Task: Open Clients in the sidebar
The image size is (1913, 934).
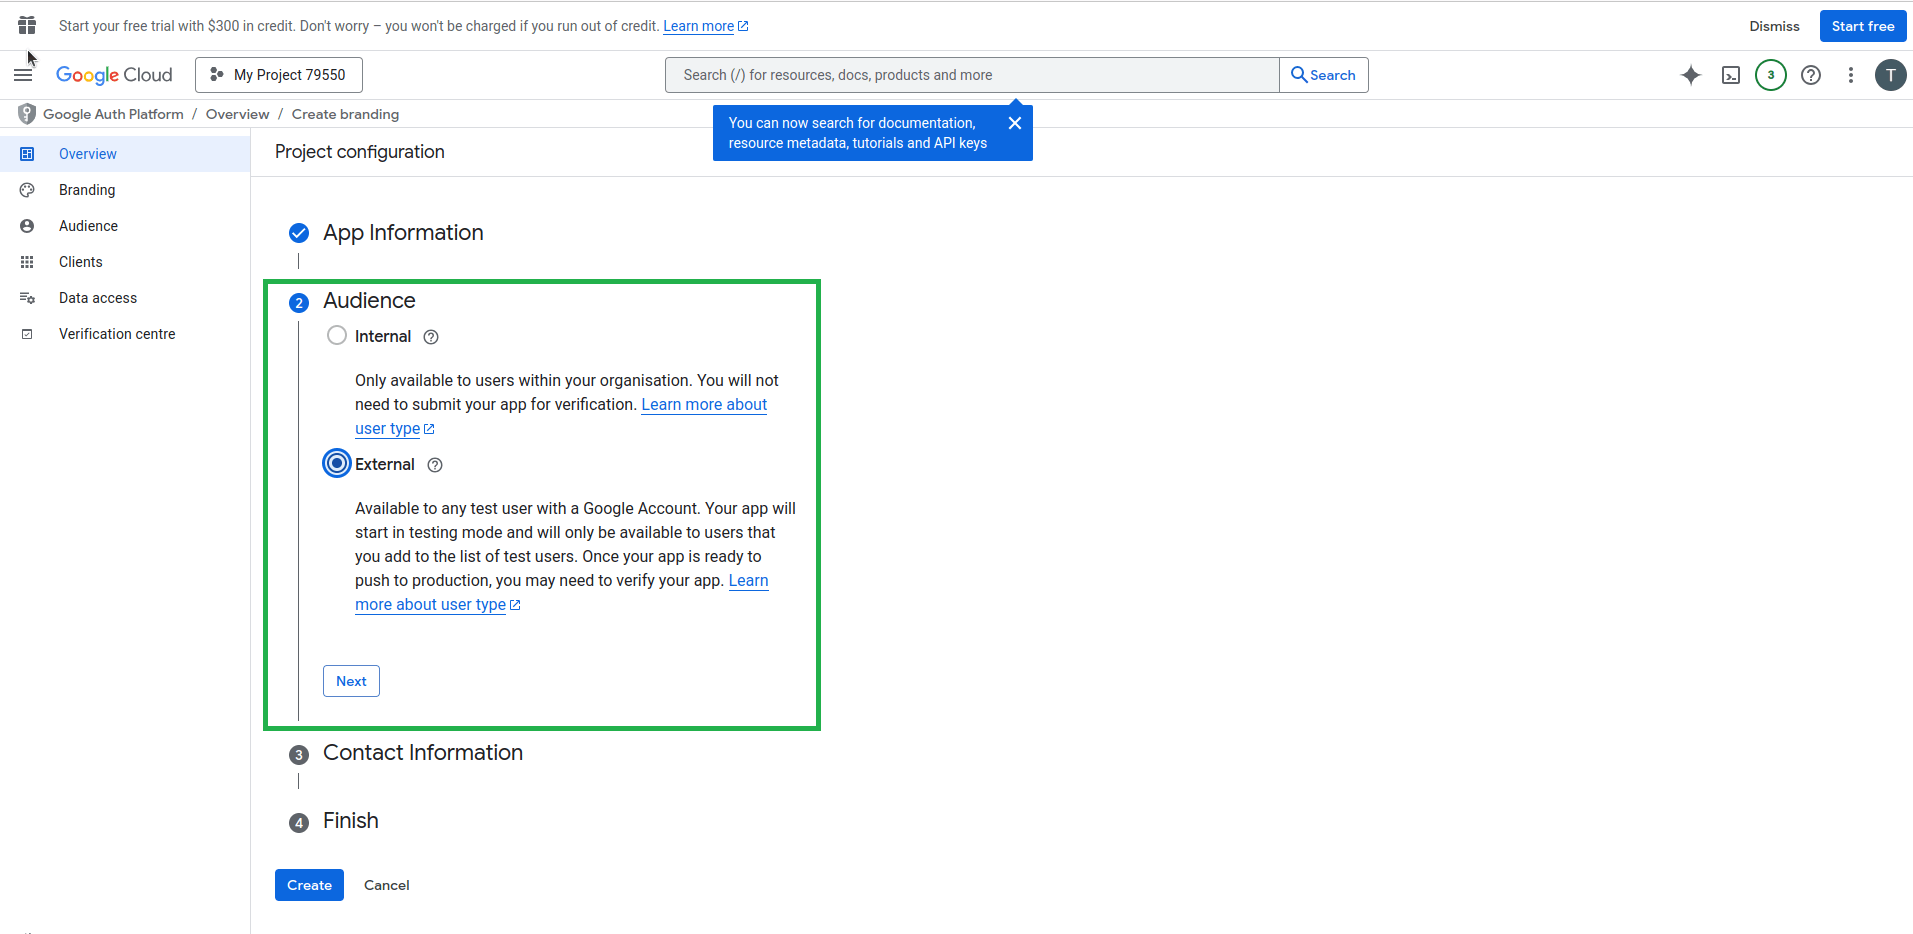Action: tap(81, 262)
